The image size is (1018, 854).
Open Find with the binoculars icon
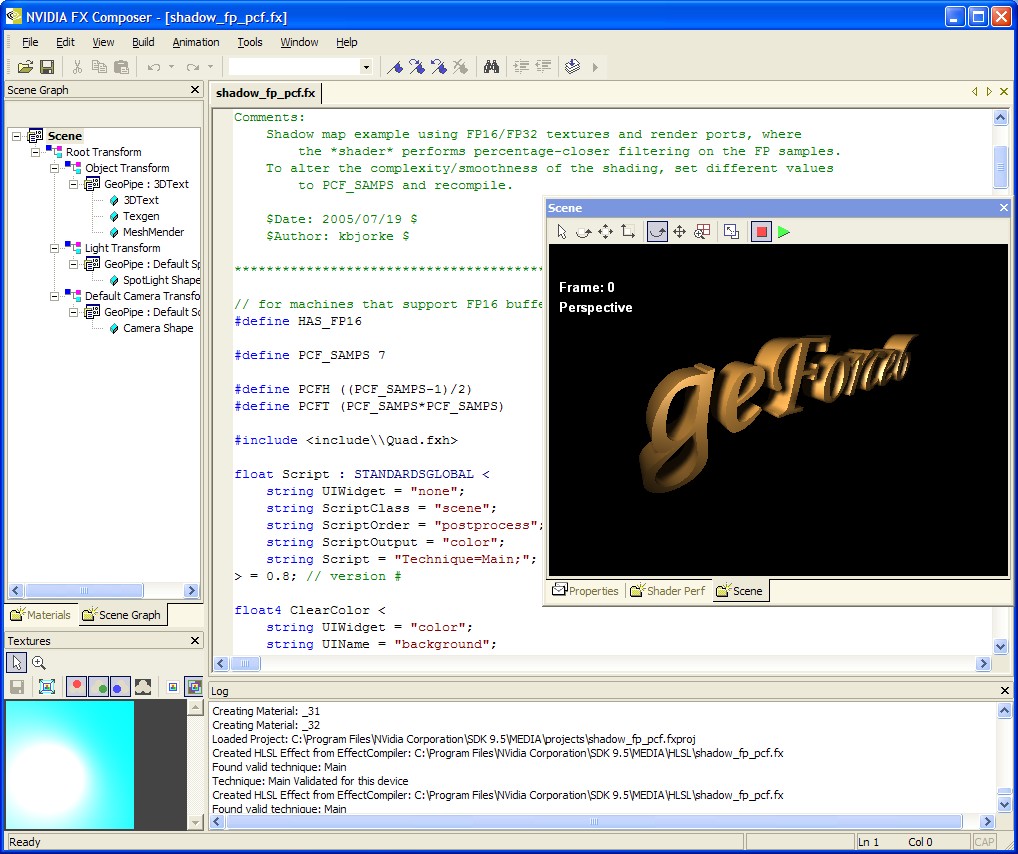click(x=491, y=67)
